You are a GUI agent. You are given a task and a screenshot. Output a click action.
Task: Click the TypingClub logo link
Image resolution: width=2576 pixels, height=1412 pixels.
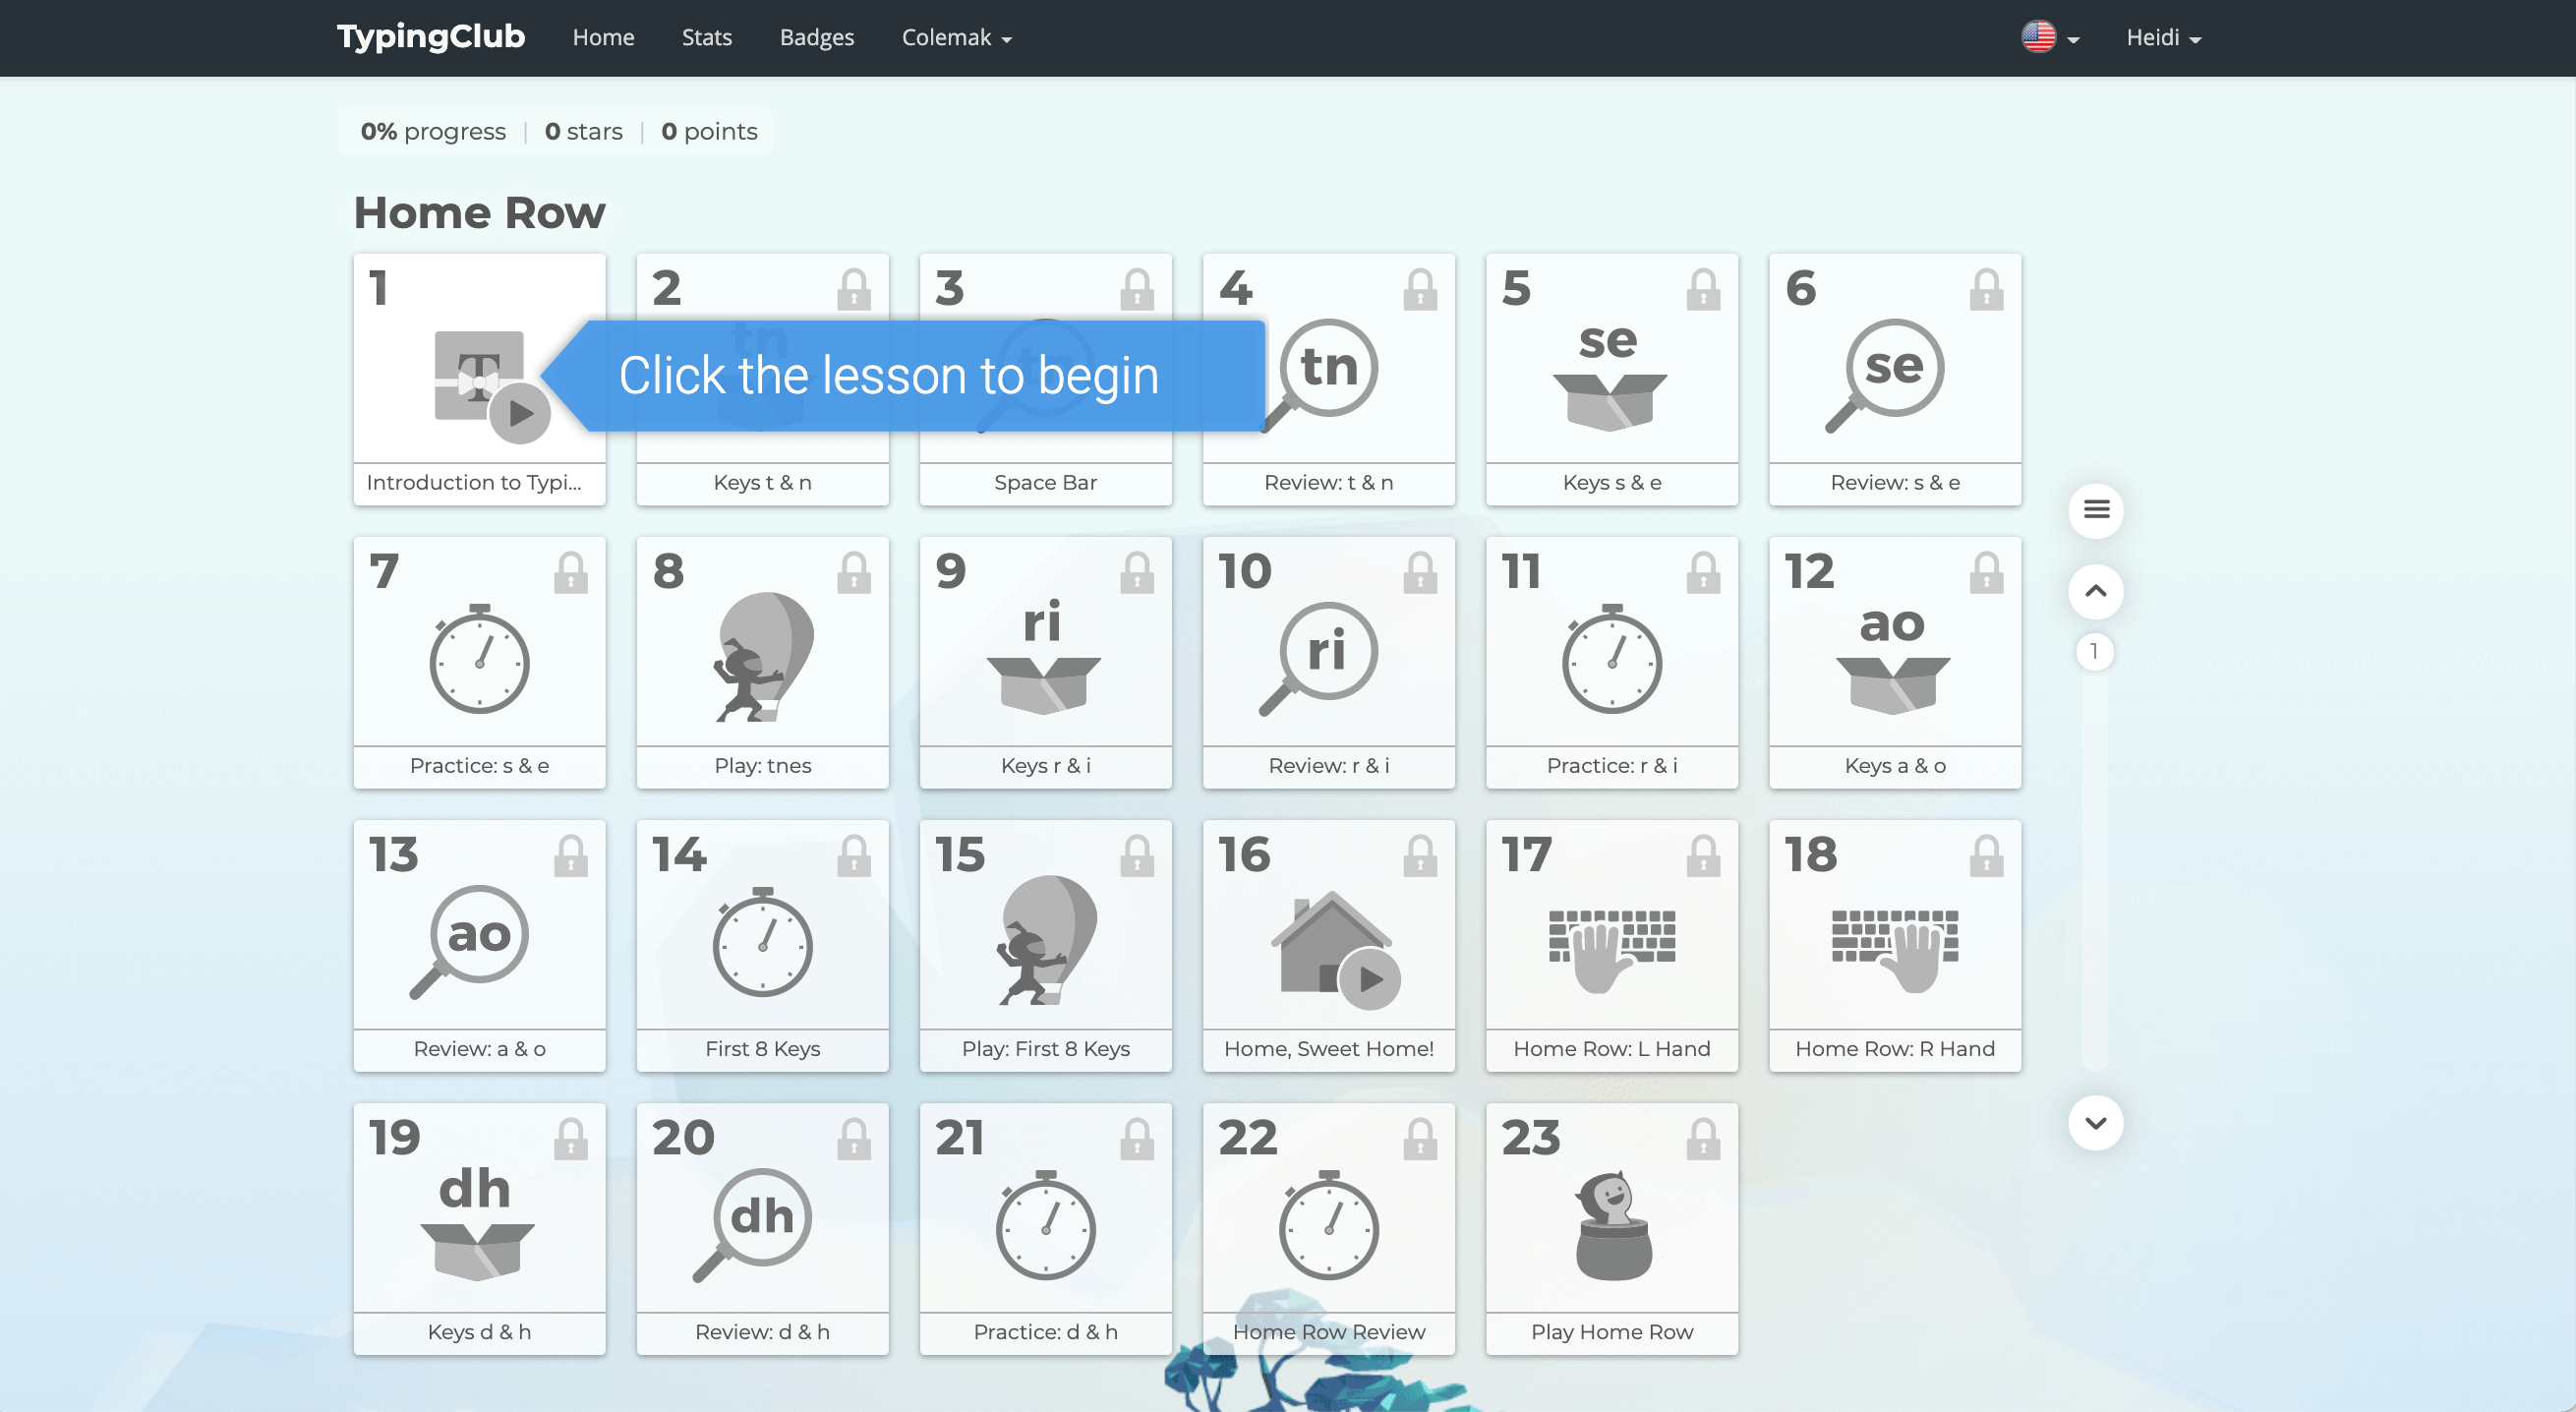point(430,36)
